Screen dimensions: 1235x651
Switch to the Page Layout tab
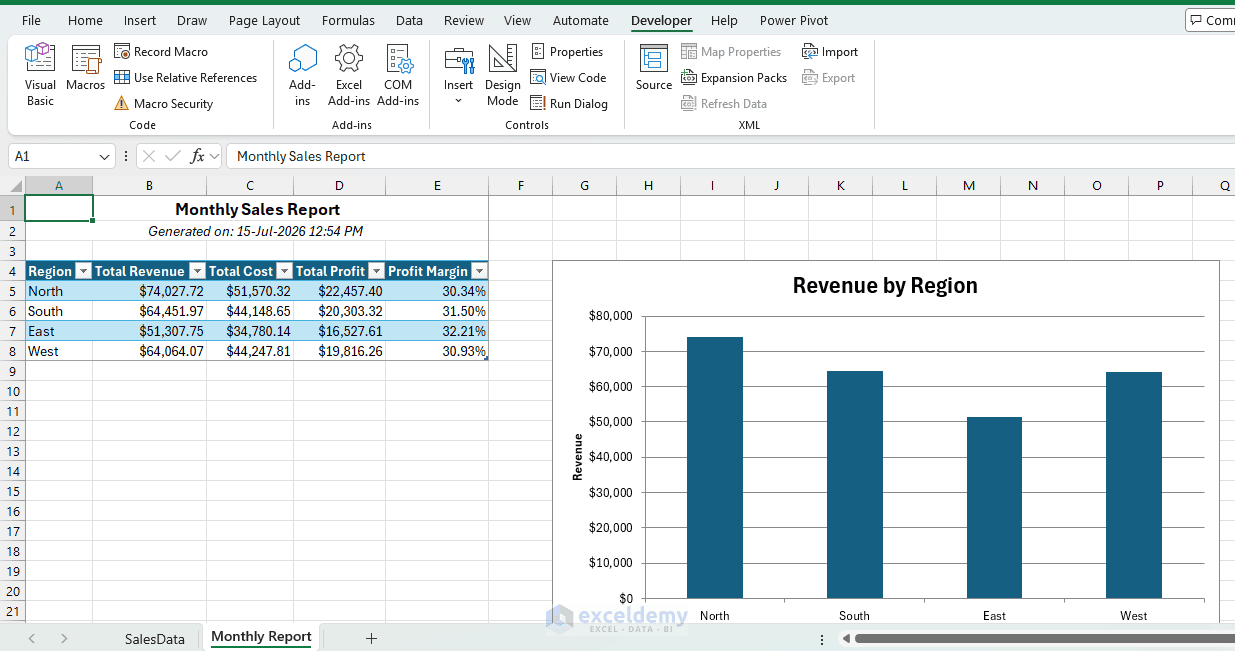(264, 20)
